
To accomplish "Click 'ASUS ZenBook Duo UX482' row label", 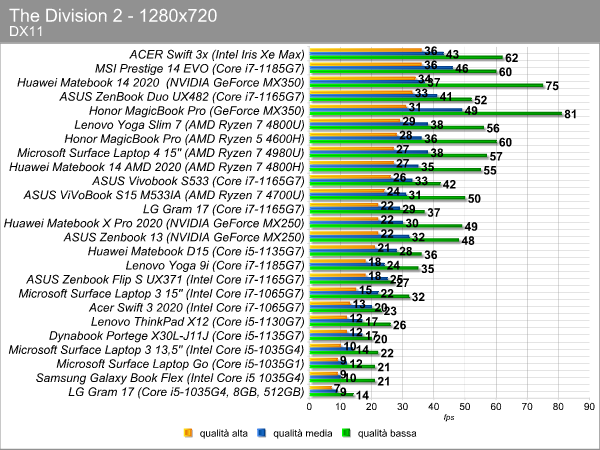I will point(182,97).
